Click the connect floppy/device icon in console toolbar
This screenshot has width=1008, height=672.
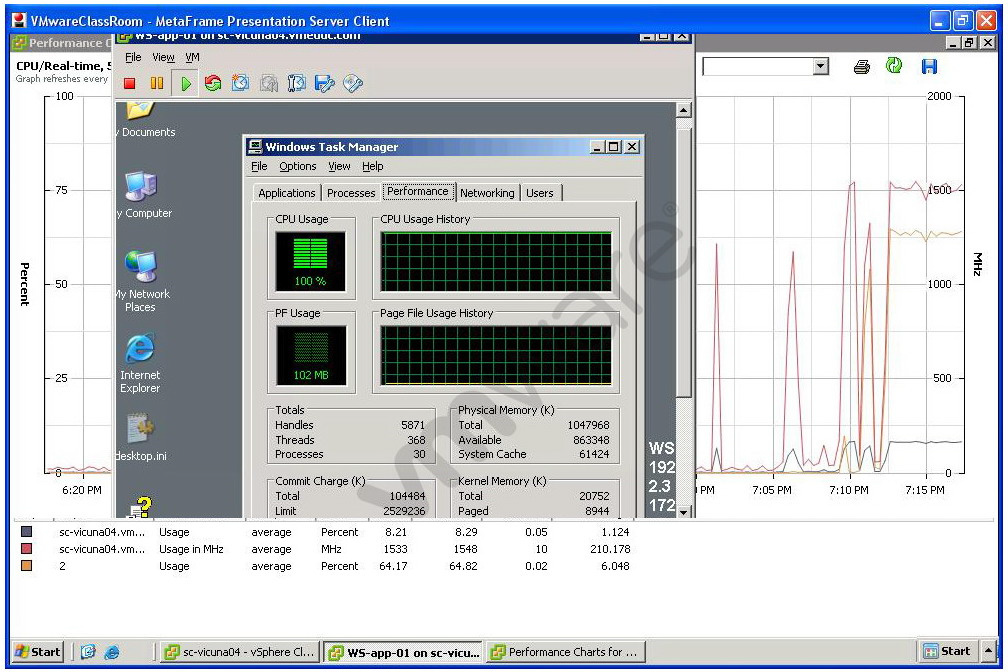click(x=325, y=84)
